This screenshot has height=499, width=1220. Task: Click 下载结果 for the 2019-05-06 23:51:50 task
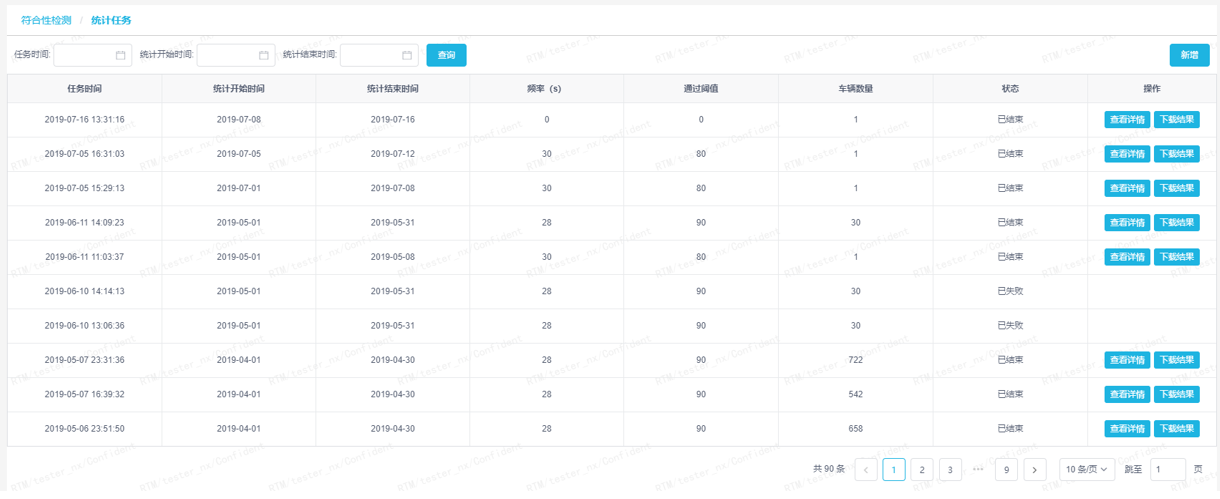1177,429
